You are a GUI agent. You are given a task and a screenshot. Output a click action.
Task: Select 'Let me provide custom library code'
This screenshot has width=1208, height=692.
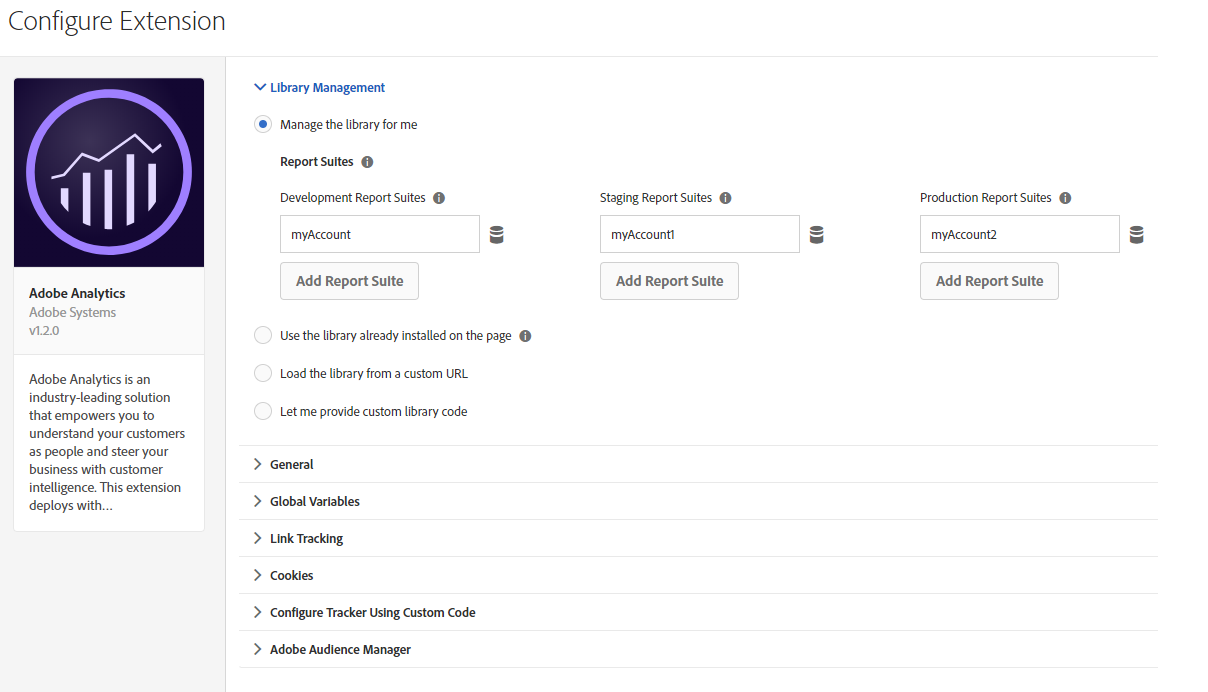262,411
